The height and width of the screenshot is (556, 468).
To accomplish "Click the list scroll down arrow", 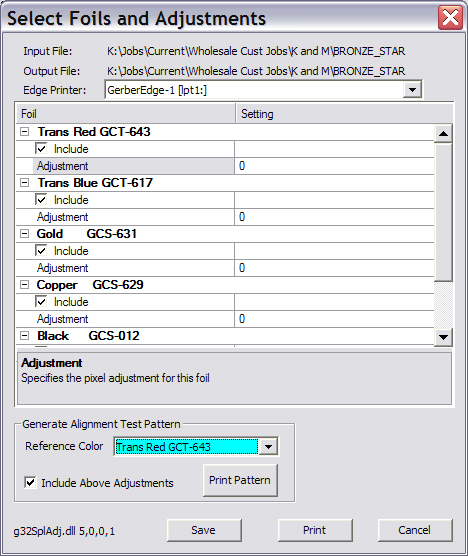I will pyautogui.click(x=443, y=337).
